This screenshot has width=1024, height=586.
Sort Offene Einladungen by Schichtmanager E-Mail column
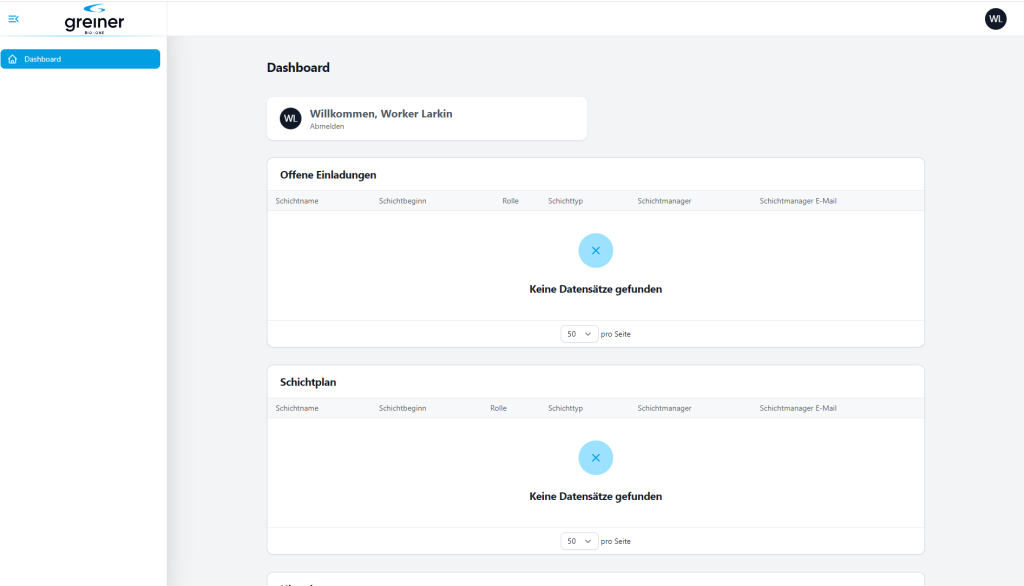[797, 201]
